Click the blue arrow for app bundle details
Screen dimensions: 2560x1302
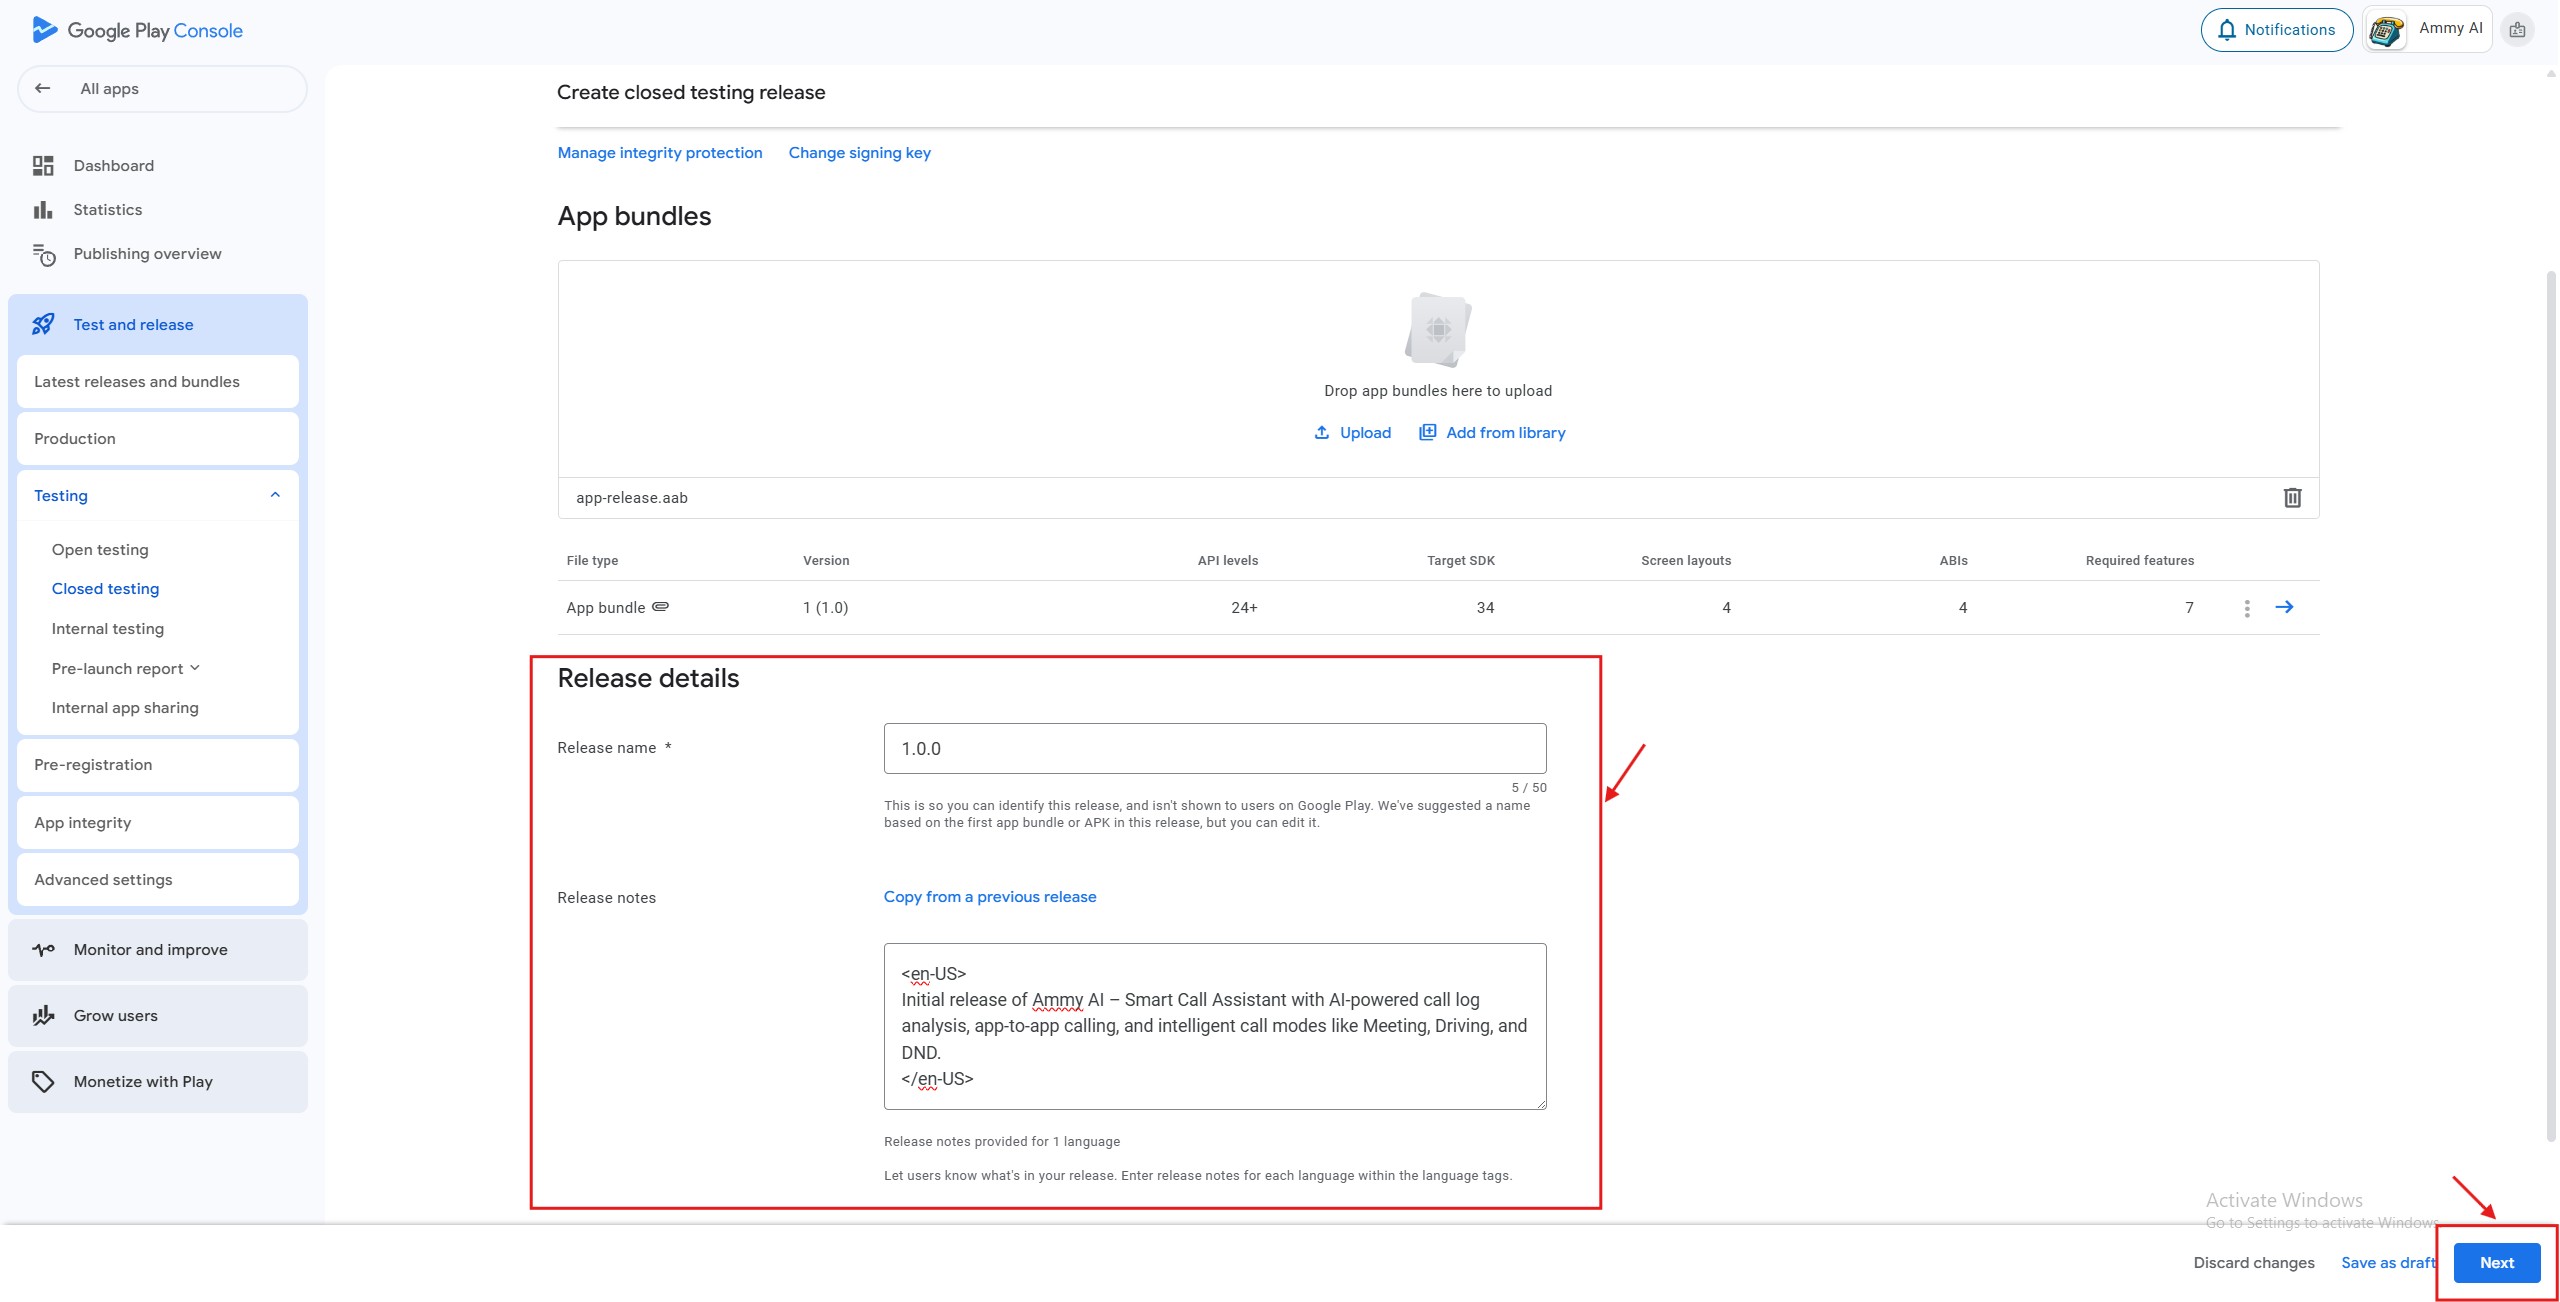2284,607
